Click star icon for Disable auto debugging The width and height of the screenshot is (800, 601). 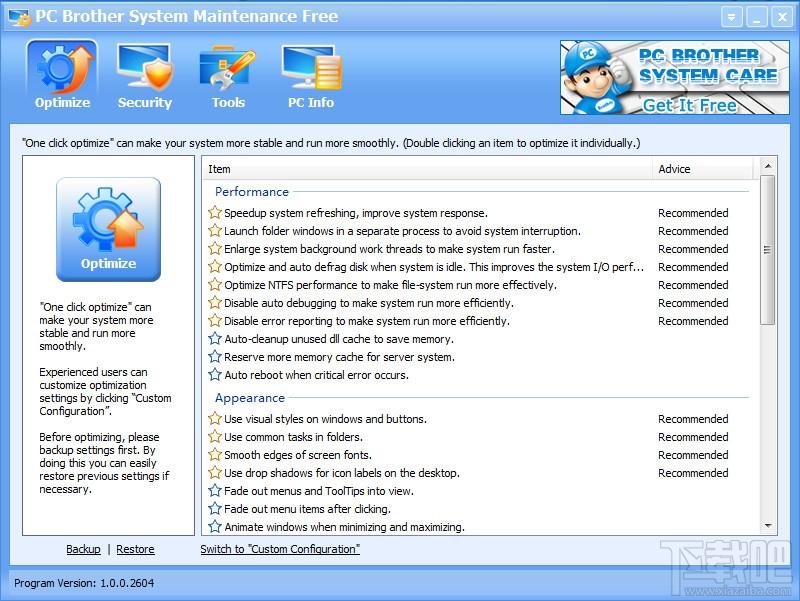(215, 303)
